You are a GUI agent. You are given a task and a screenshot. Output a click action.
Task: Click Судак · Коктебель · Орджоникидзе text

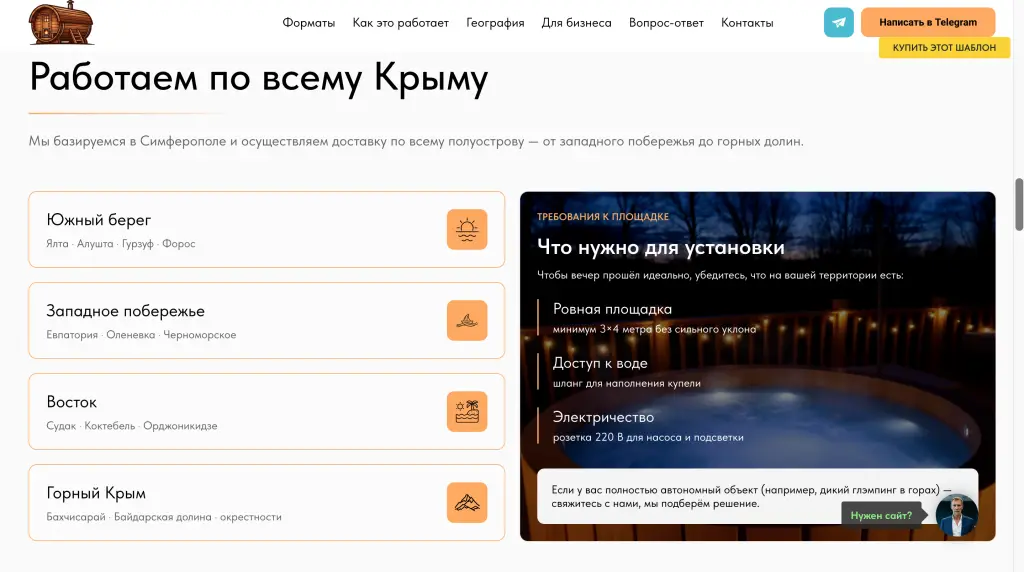132,426
